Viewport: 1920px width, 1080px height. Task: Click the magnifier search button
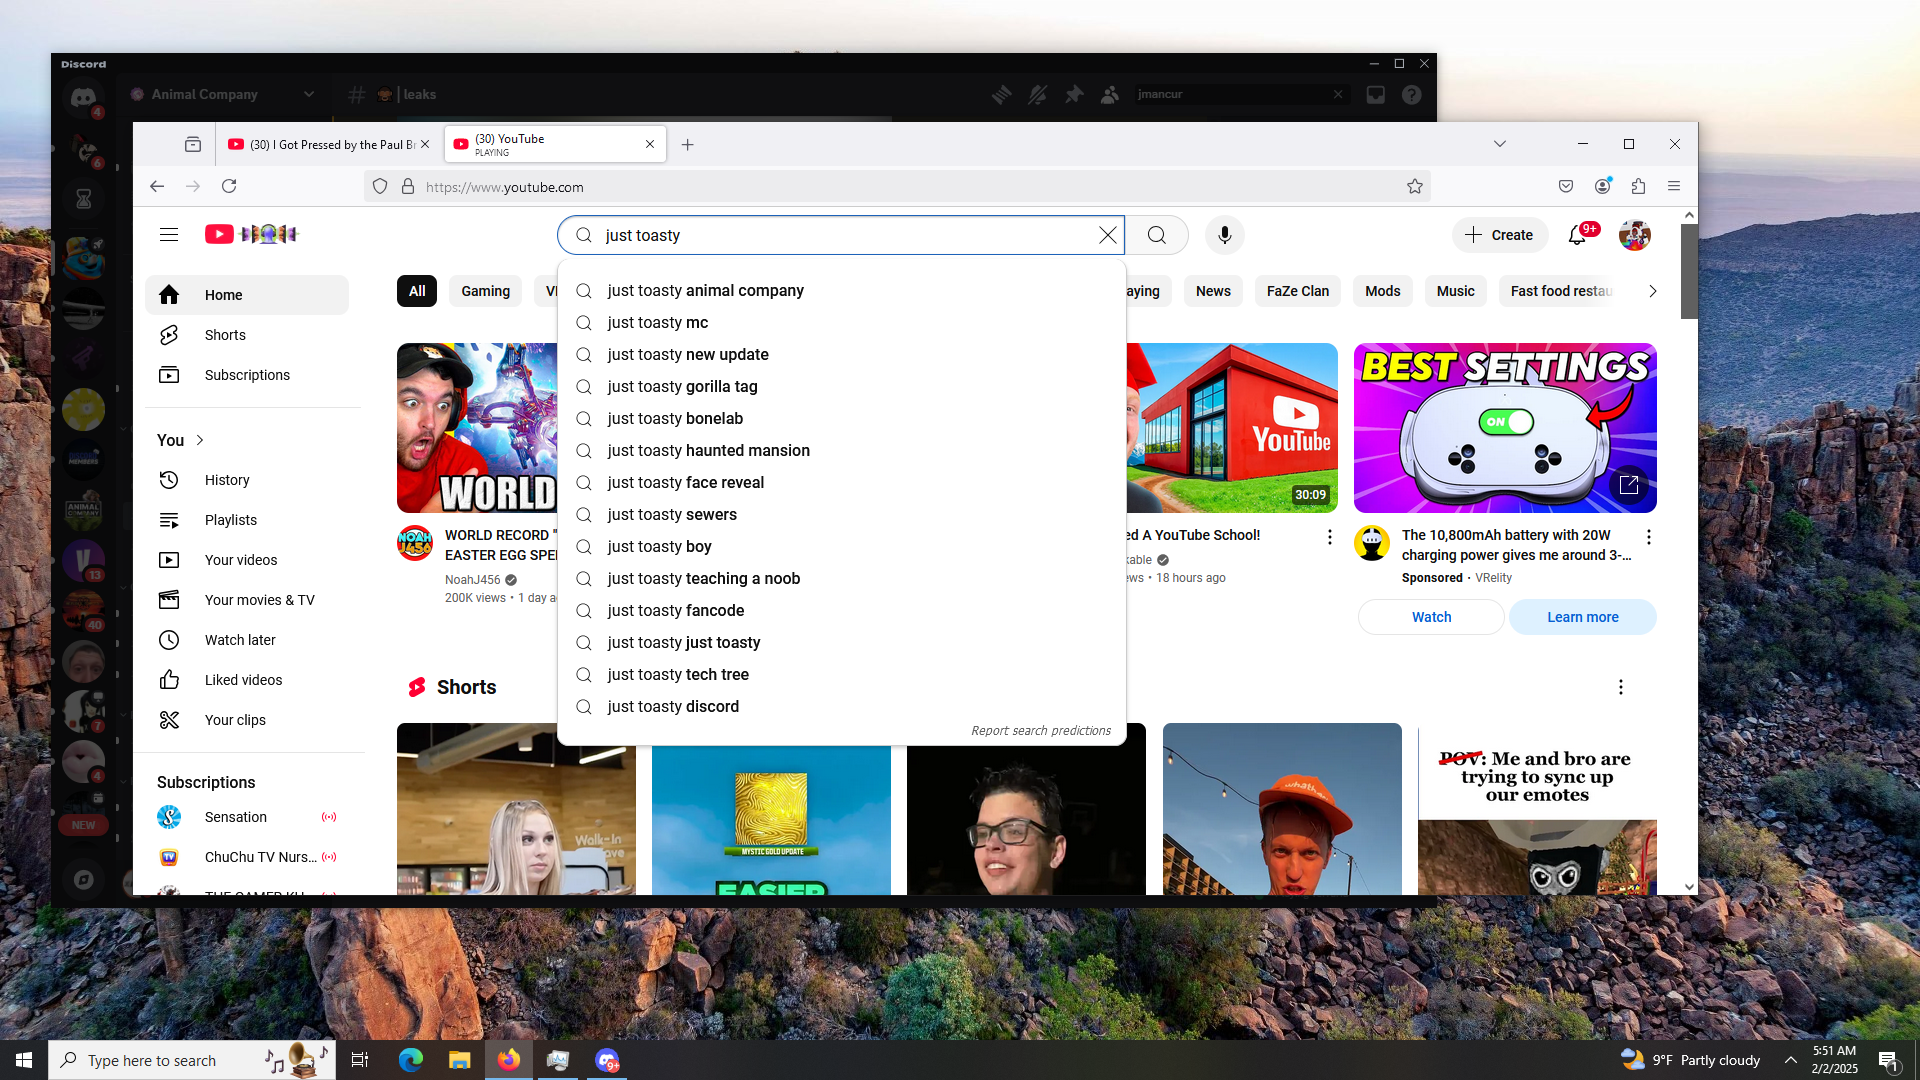point(1157,235)
